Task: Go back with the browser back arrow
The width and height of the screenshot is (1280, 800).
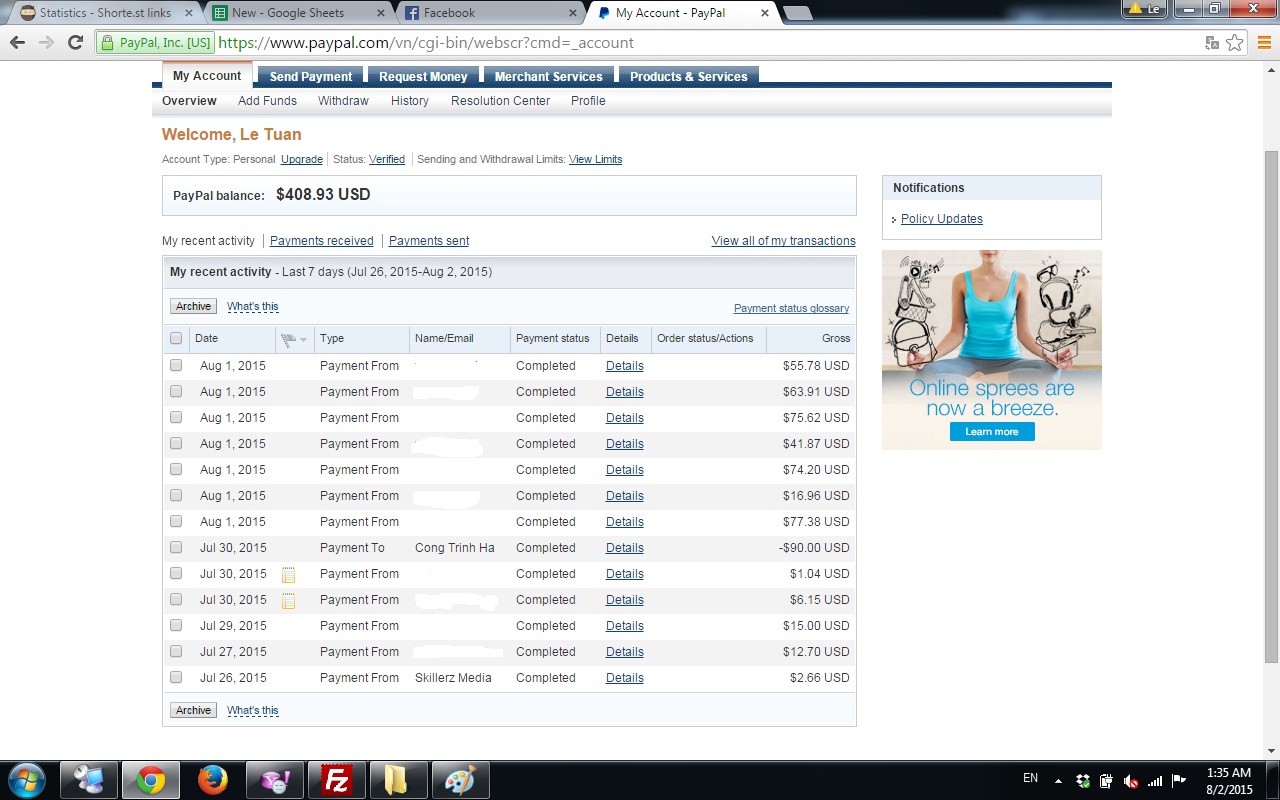Action: coord(17,43)
